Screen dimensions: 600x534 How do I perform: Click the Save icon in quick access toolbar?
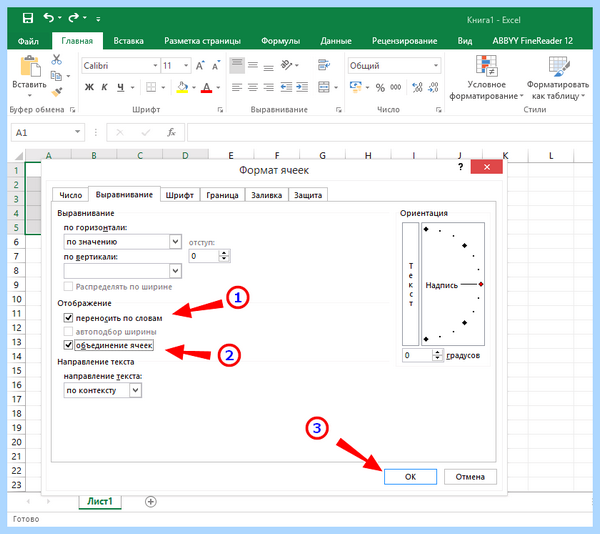[x=28, y=18]
